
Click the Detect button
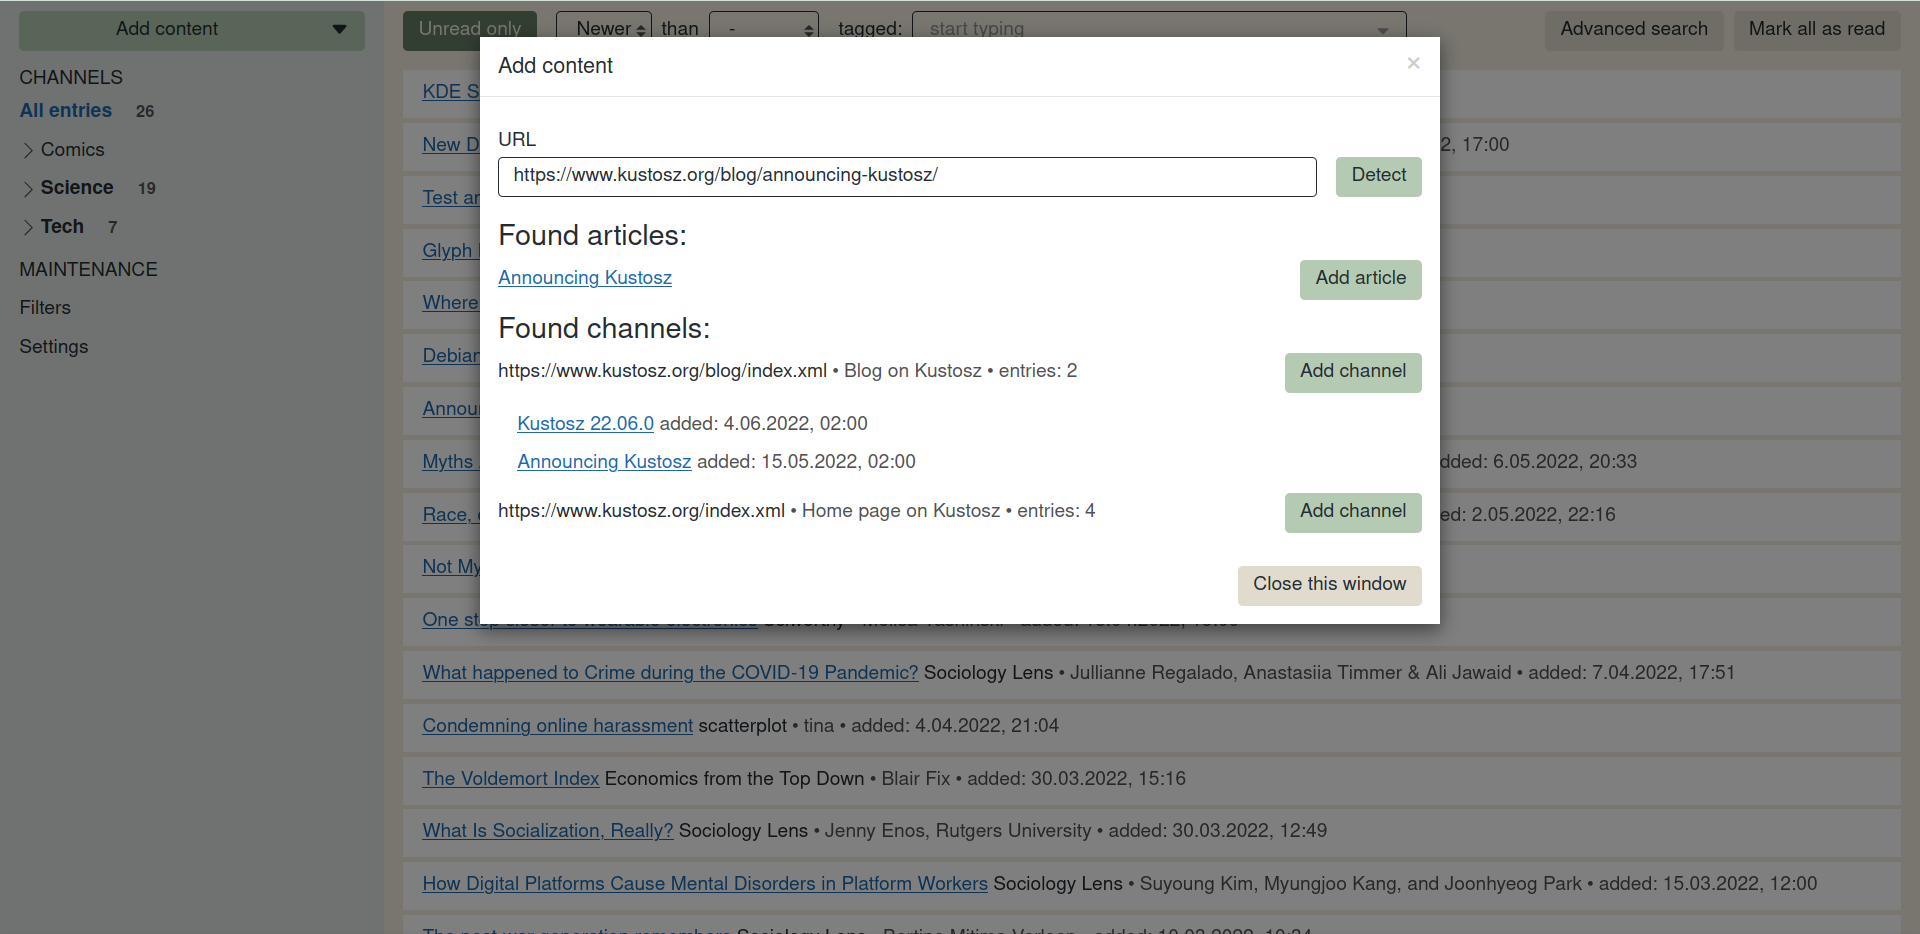[x=1378, y=176]
